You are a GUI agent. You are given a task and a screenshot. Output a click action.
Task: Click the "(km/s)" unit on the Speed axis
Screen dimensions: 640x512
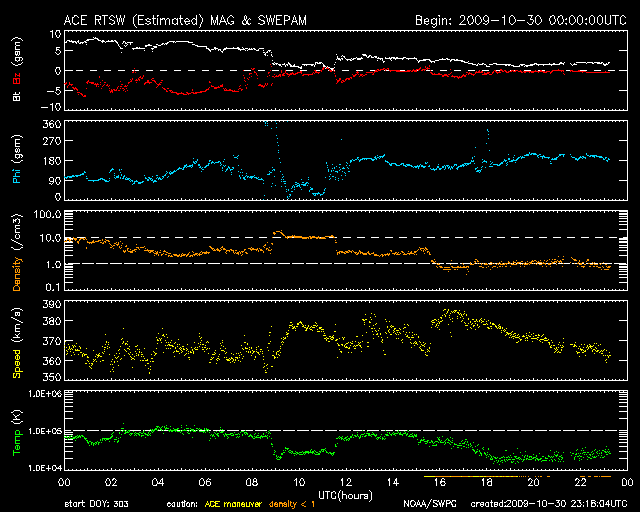17,326
